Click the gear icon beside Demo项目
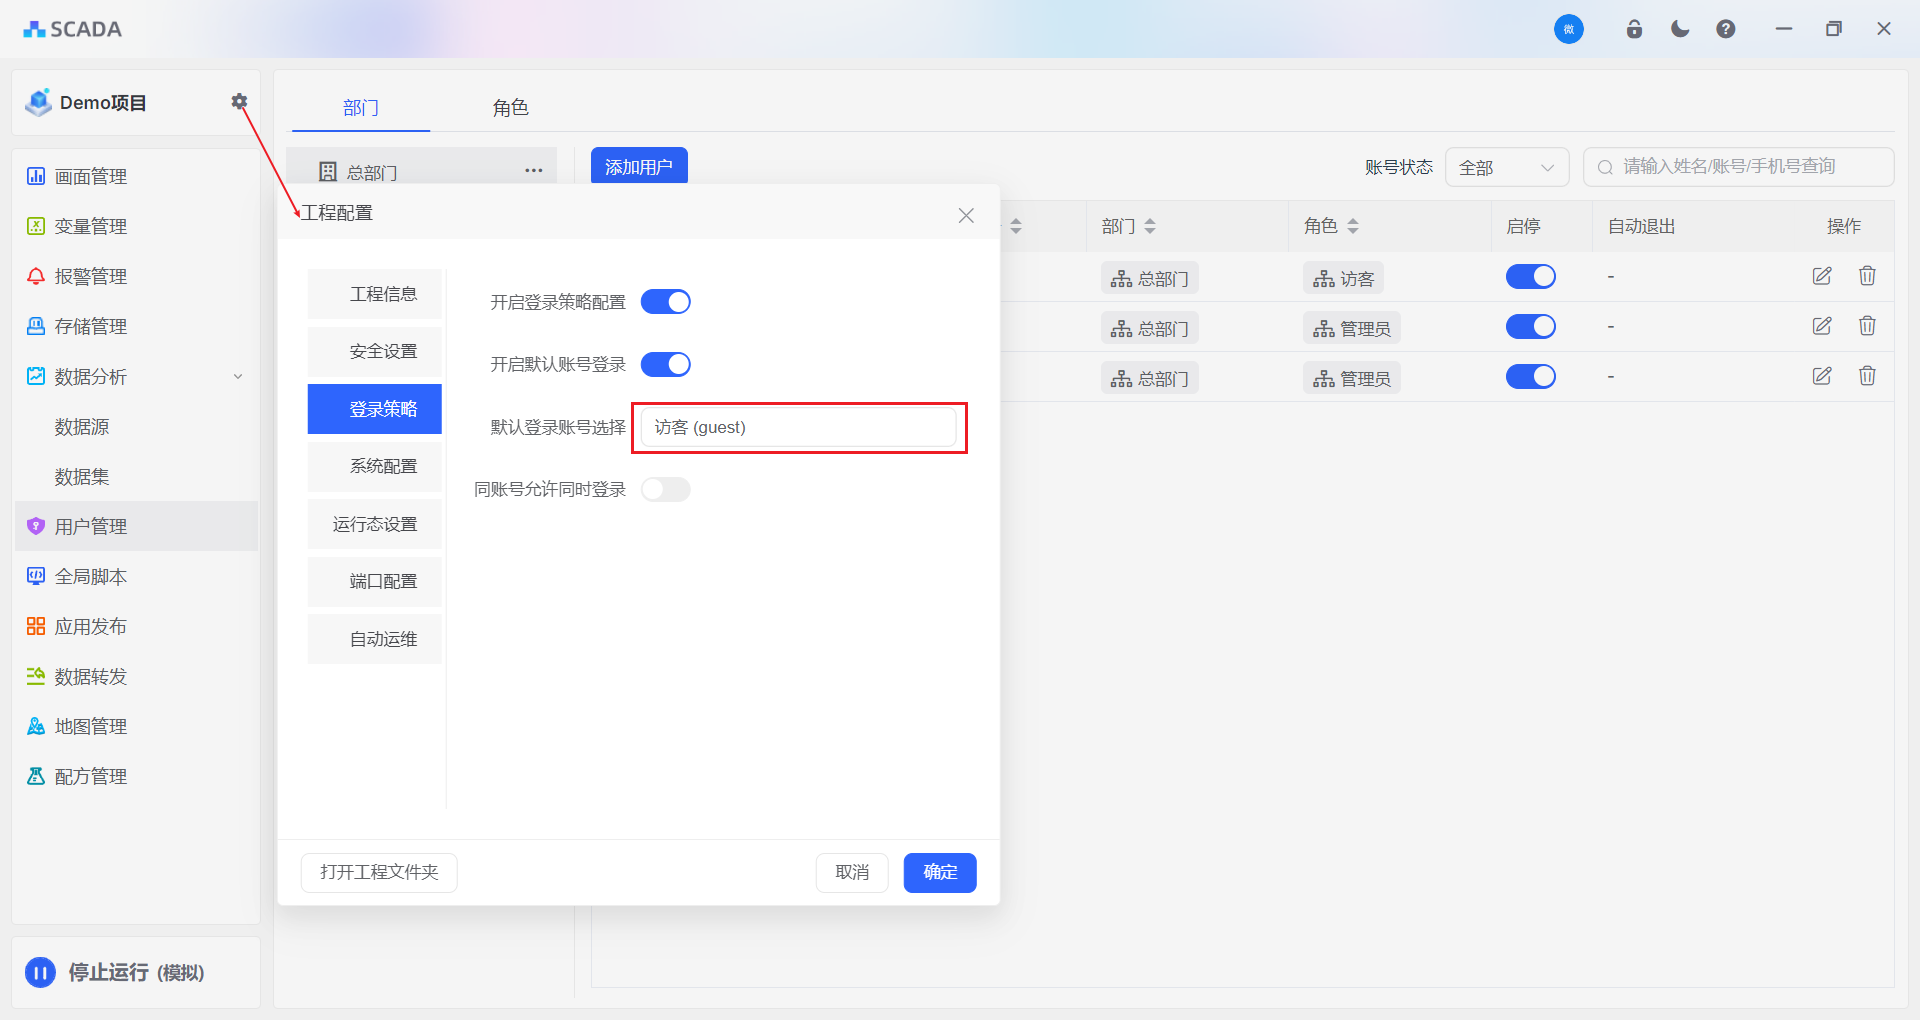 pos(239,101)
